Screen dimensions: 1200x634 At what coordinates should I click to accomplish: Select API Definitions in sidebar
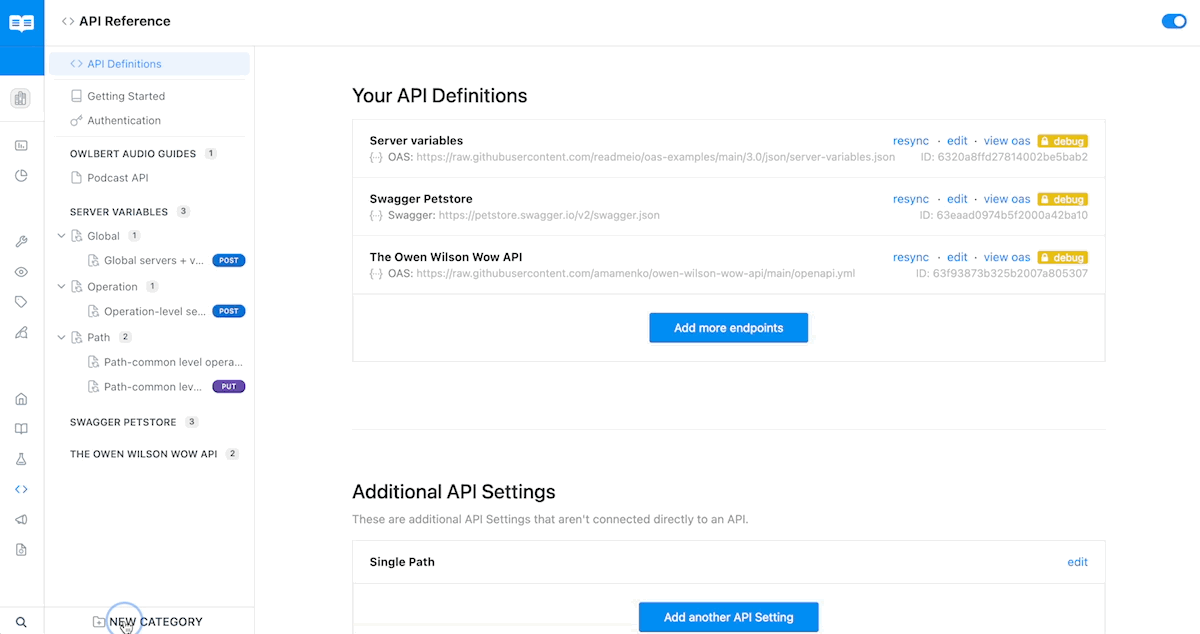click(x=149, y=64)
